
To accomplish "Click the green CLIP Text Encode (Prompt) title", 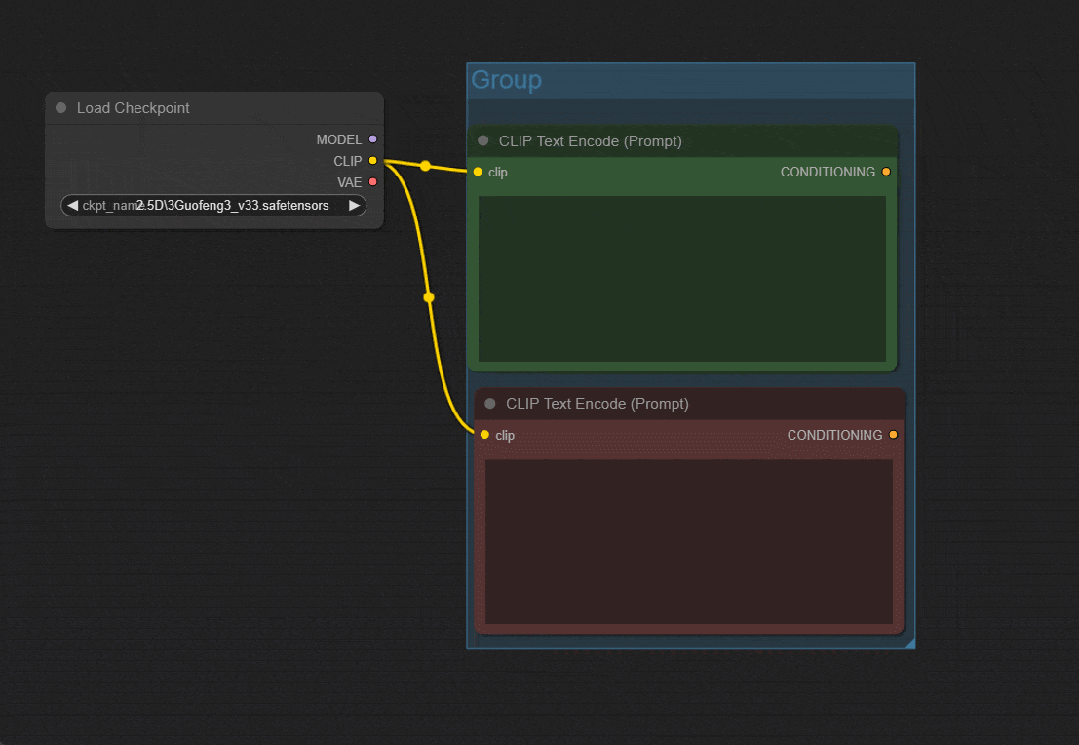I will (590, 141).
